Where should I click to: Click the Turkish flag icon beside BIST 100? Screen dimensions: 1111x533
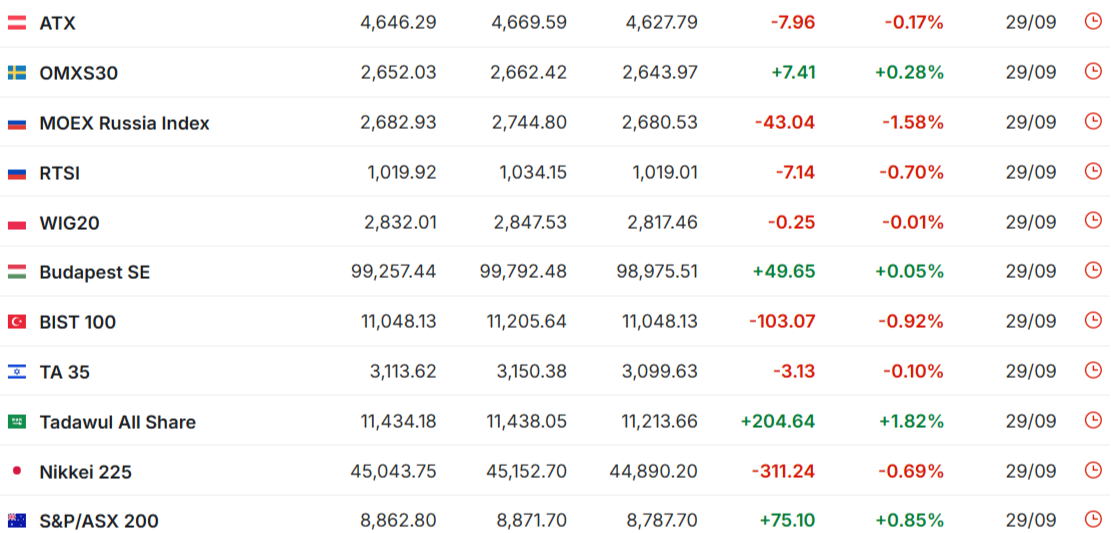click(17, 322)
